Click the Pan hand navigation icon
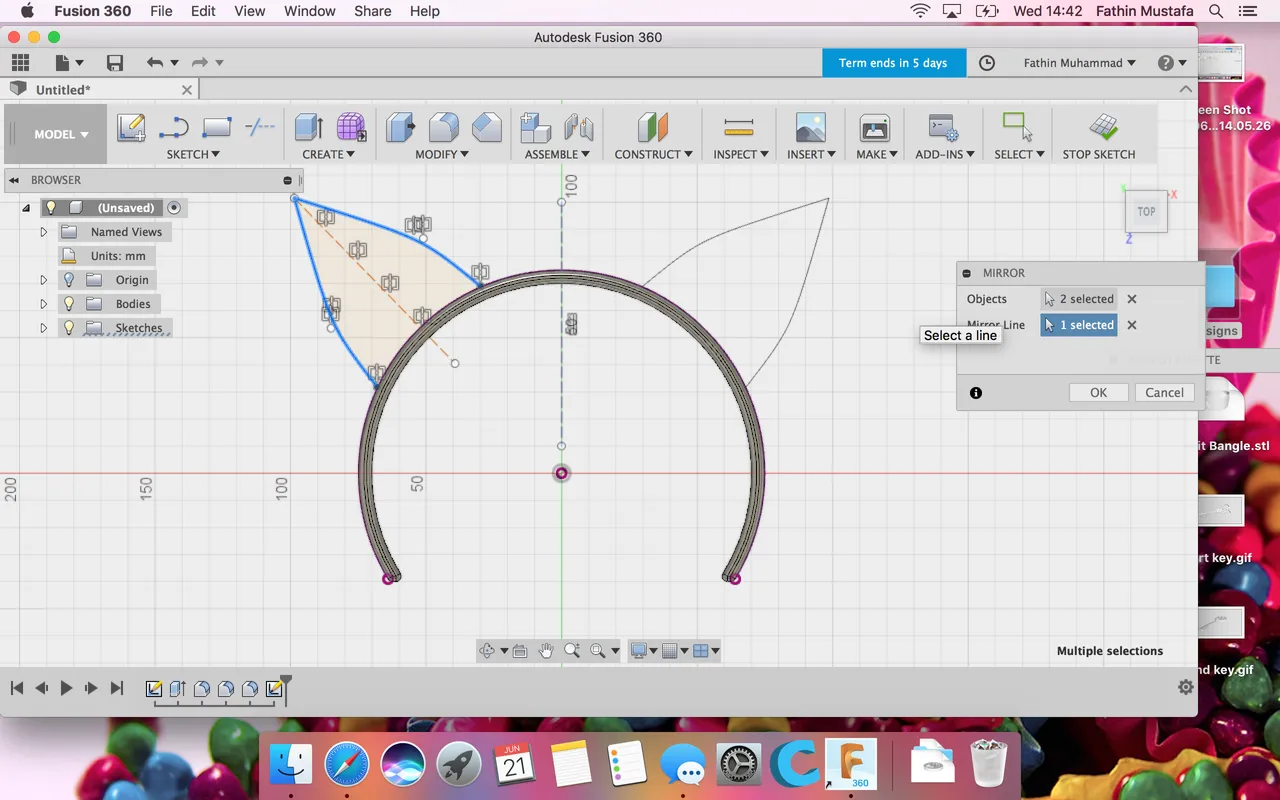Screen dimensions: 1280x800 [546, 651]
